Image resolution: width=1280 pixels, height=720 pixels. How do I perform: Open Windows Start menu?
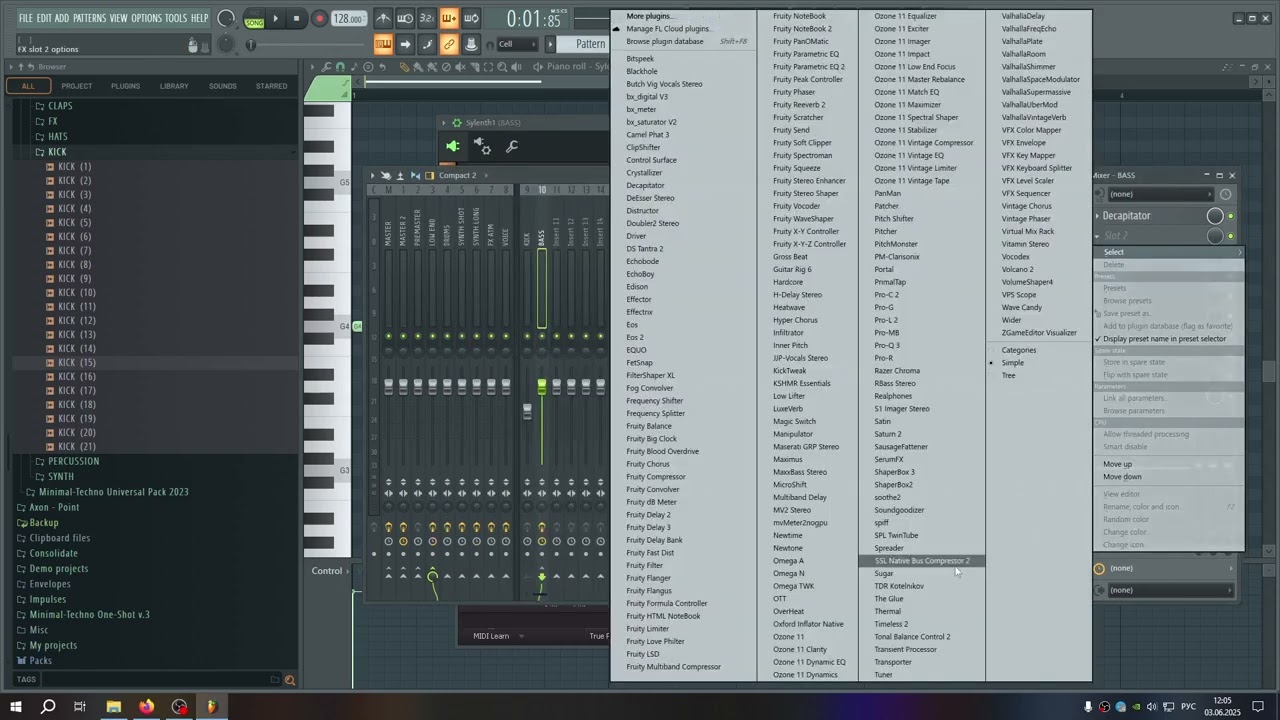click(16, 706)
